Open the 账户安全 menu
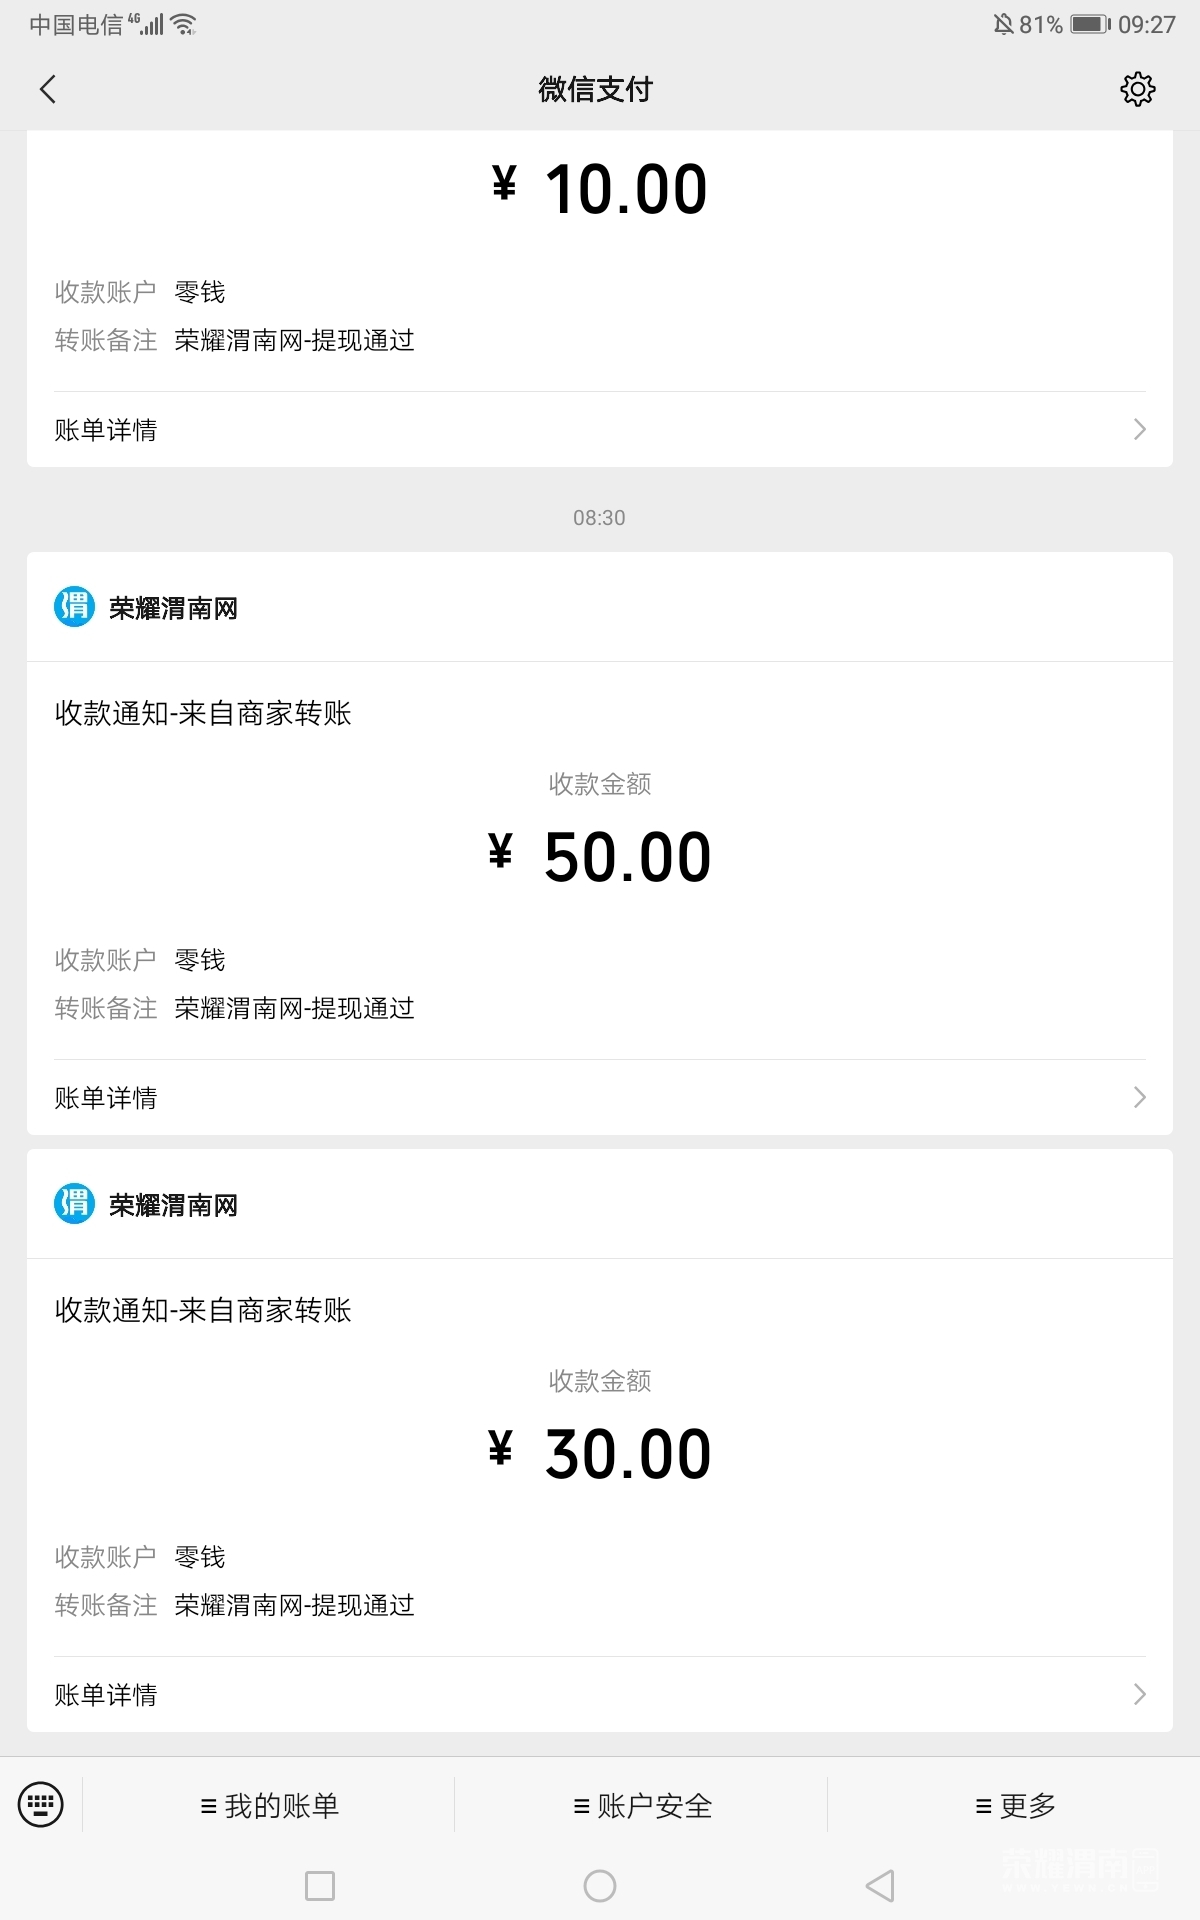The width and height of the screenshot is (1200, 1920). pyautogui.click(x=642, y=1806)
